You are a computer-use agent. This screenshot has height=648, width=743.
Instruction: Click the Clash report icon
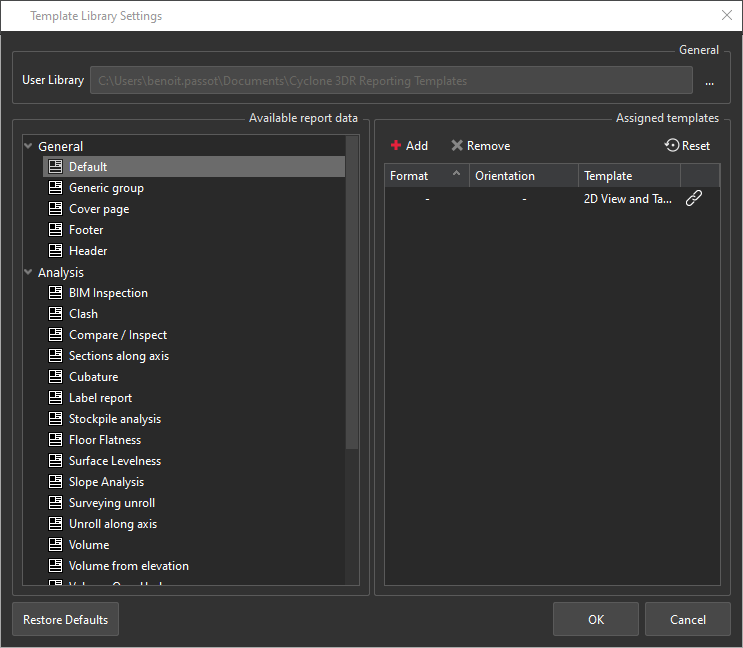(56, 314)
